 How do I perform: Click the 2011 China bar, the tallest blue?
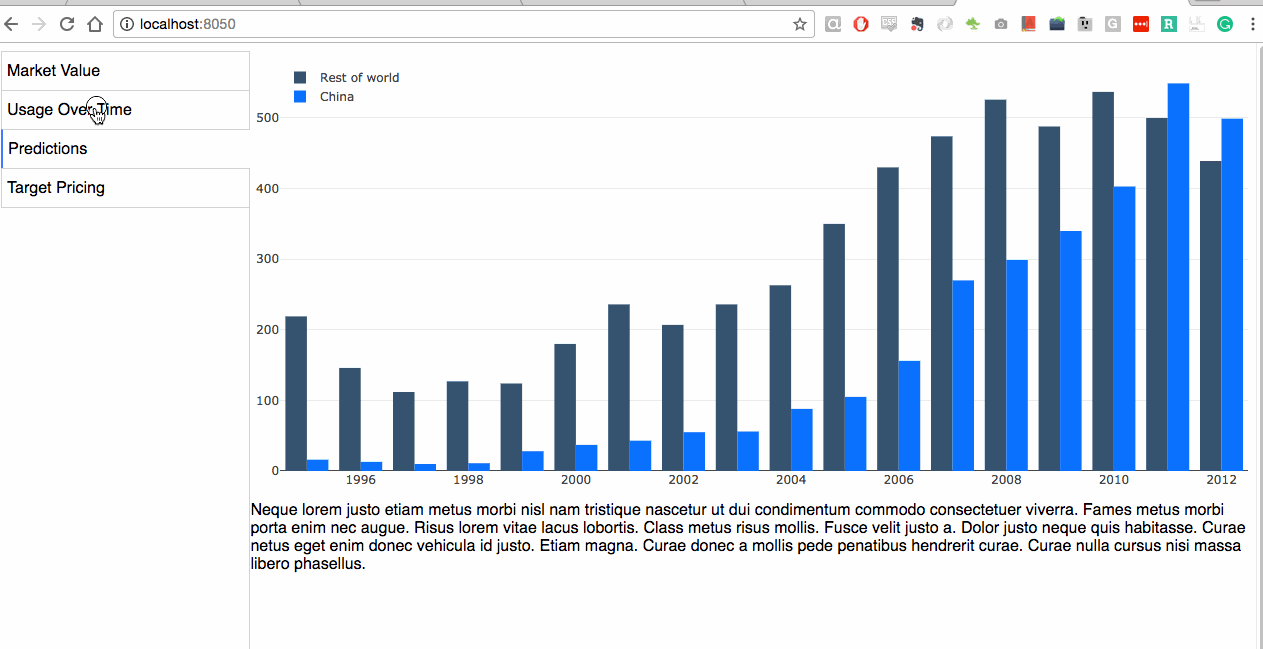tap(1178, 277)
